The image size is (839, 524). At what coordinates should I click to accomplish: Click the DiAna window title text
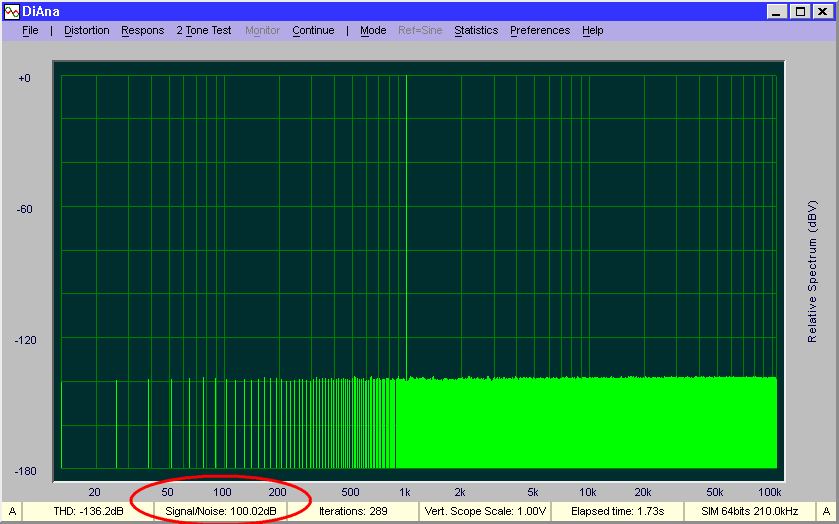coord(41,11)
